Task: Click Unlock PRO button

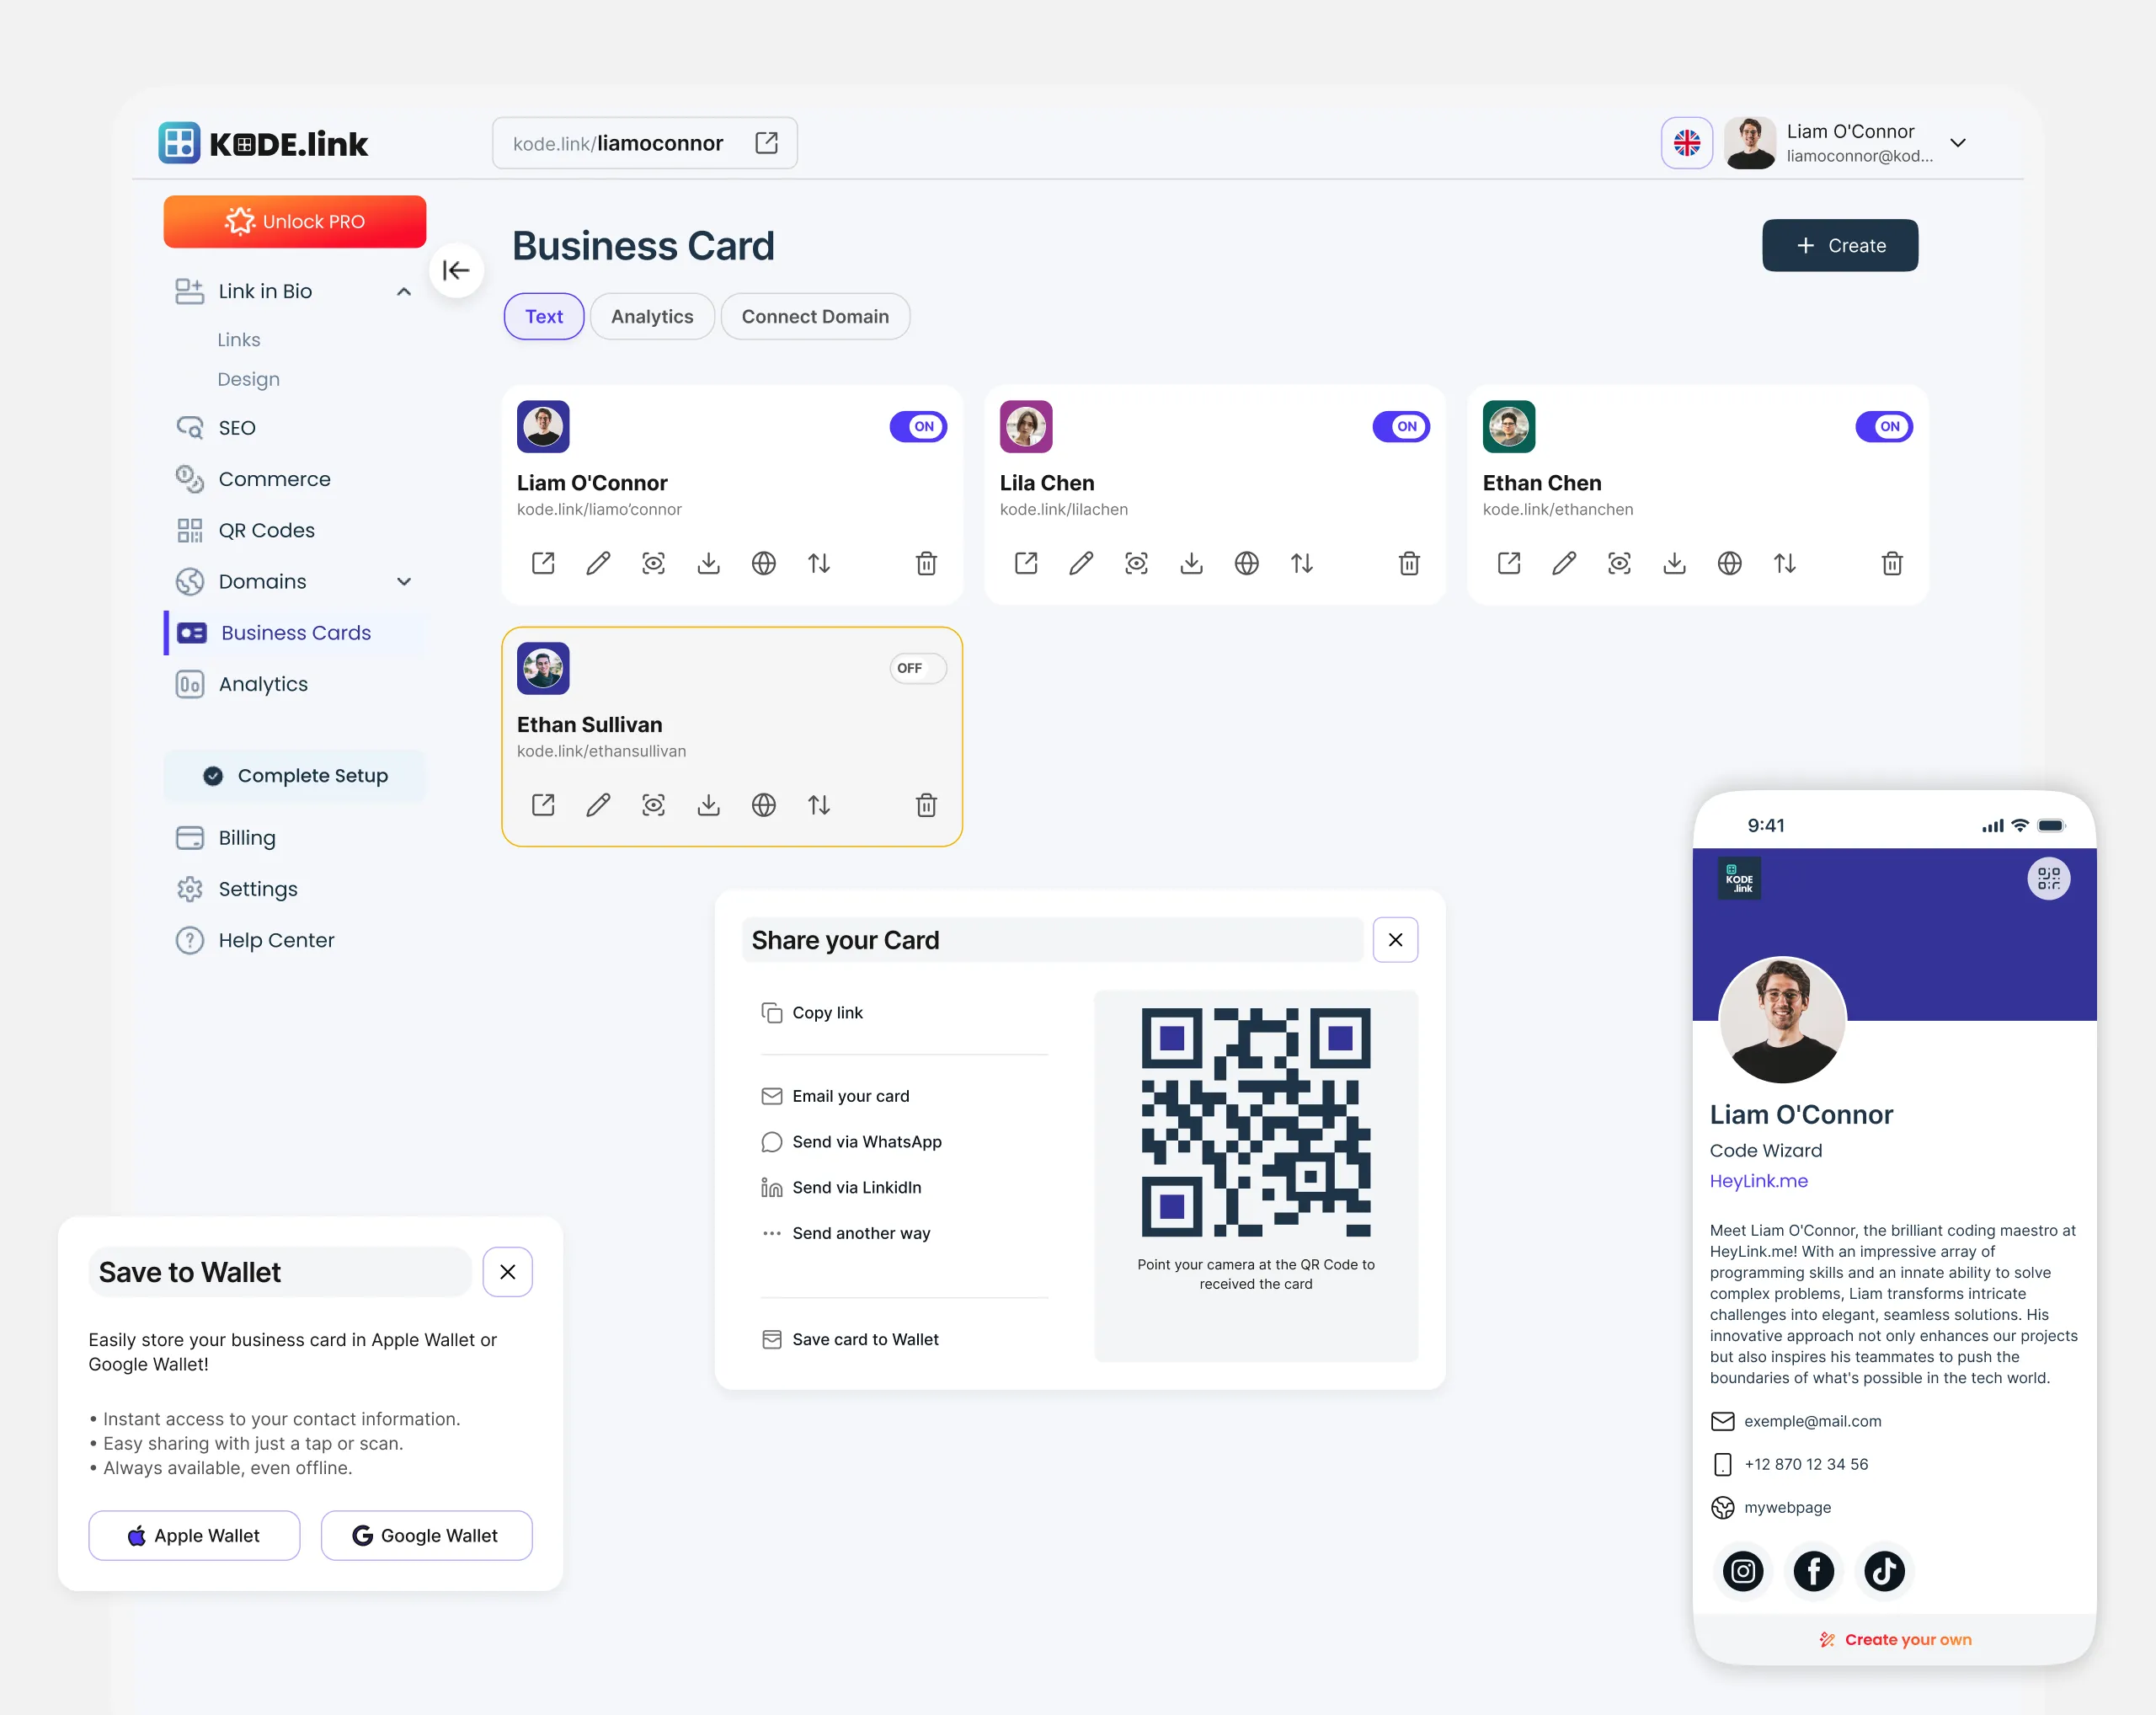Action: pyautogui.click(x=295, y=221)
